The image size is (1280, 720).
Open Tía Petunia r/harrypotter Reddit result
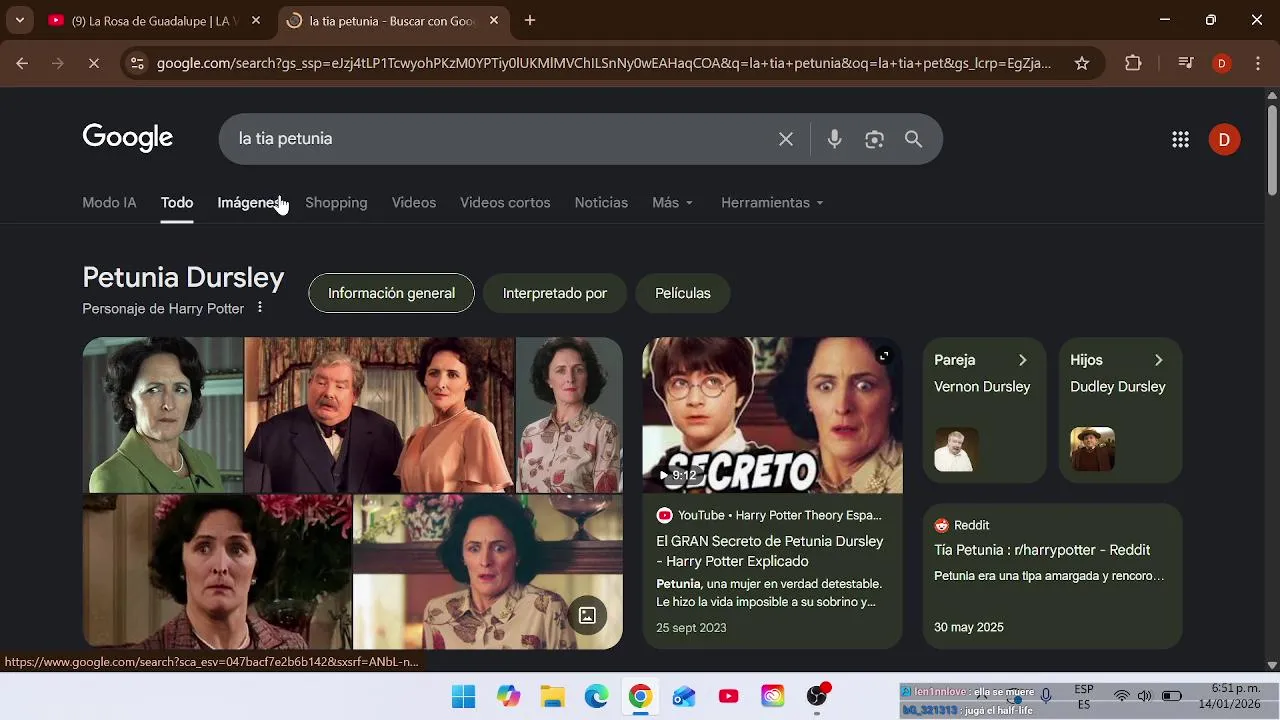coord(1042,550)
